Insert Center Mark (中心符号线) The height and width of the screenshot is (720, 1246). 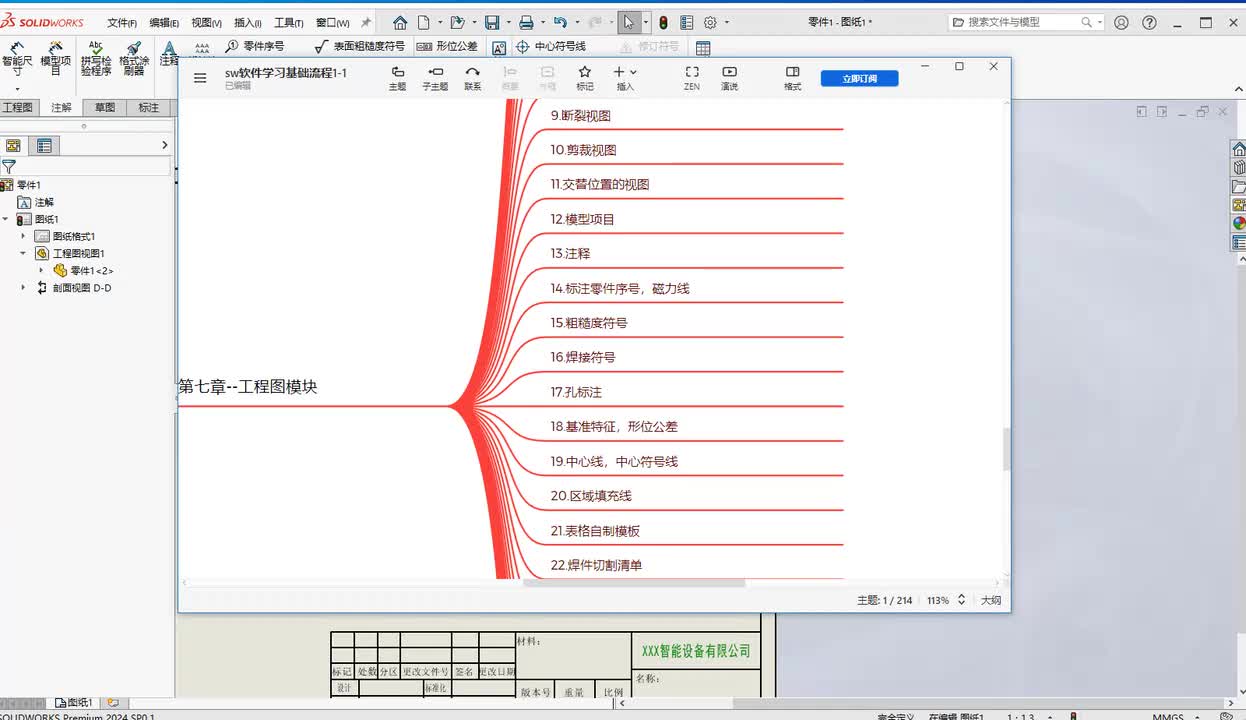coord(550,46)
